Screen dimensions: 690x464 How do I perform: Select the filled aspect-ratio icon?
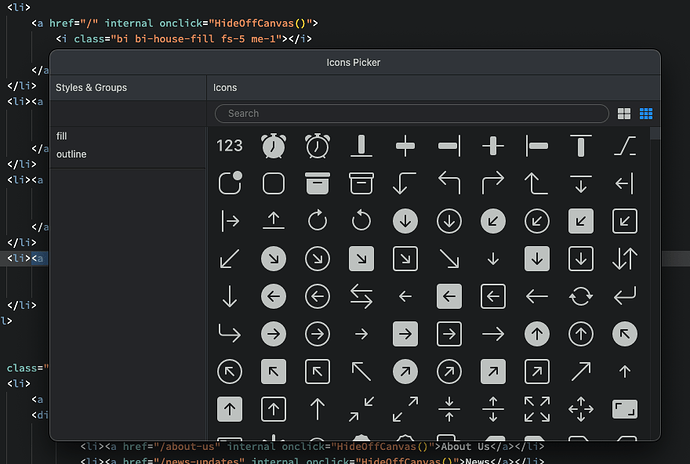click(625, 409)
